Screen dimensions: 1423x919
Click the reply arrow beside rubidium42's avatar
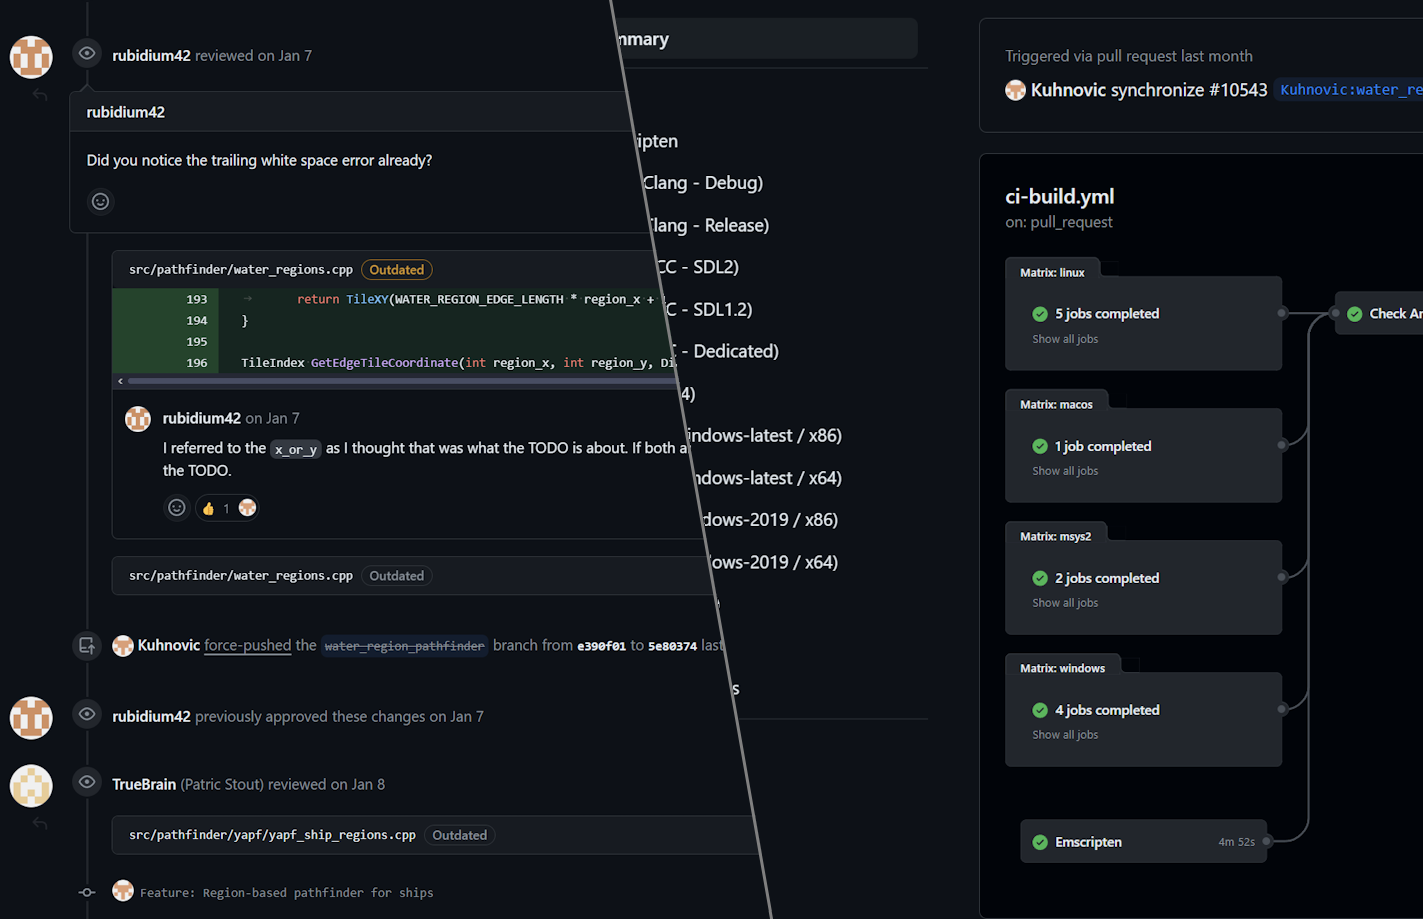click(x=39, y=93)
